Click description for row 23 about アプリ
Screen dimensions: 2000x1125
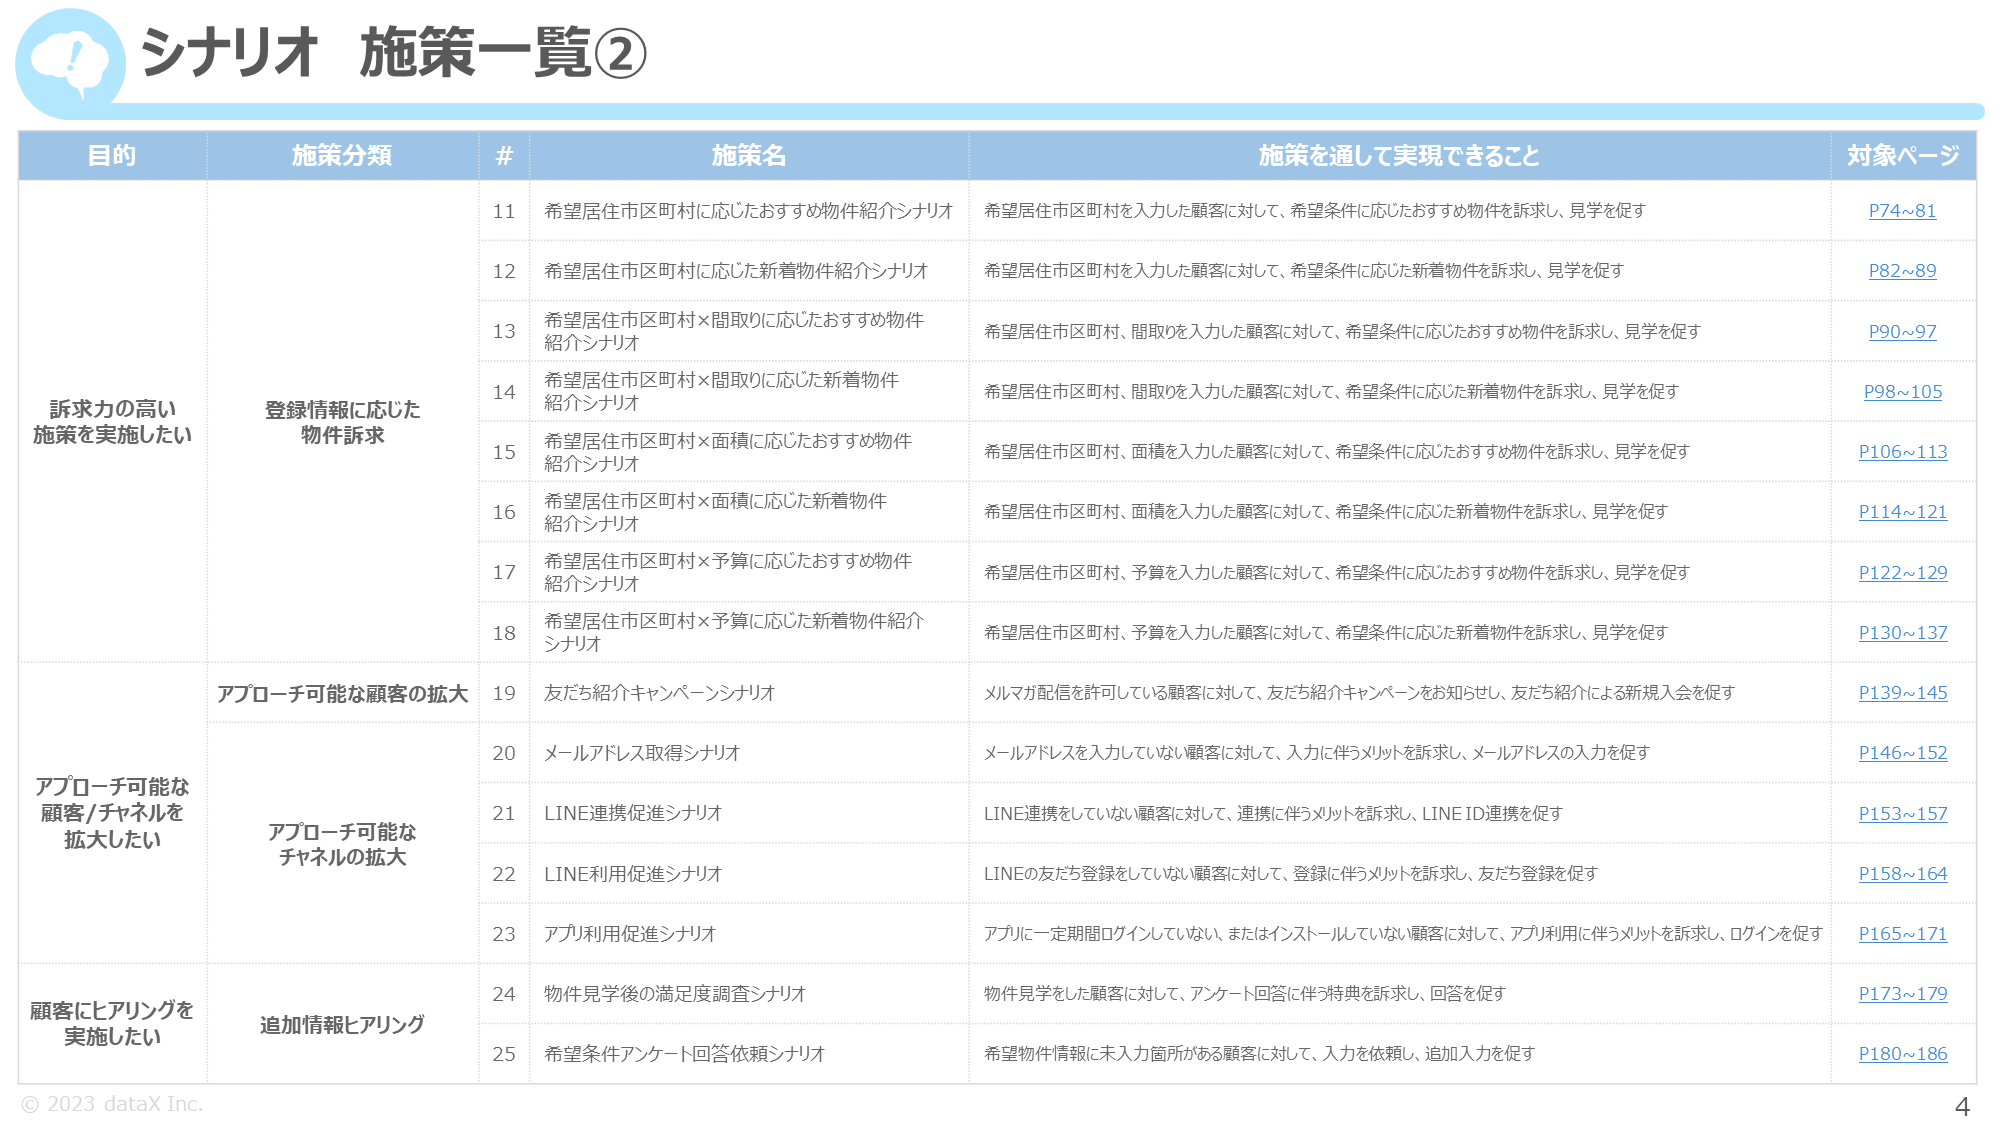click(1402, 934)
